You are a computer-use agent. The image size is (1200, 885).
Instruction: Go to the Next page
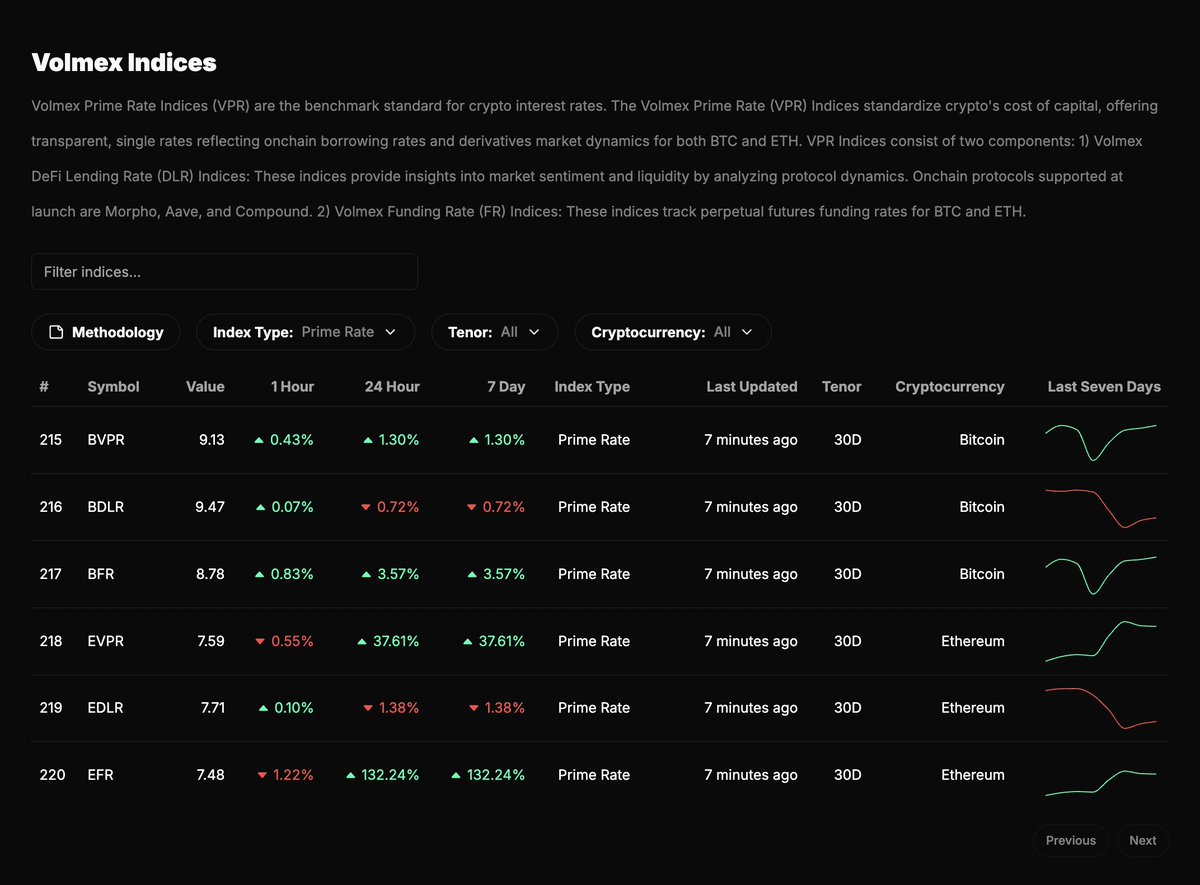[x=1143, y=840]
